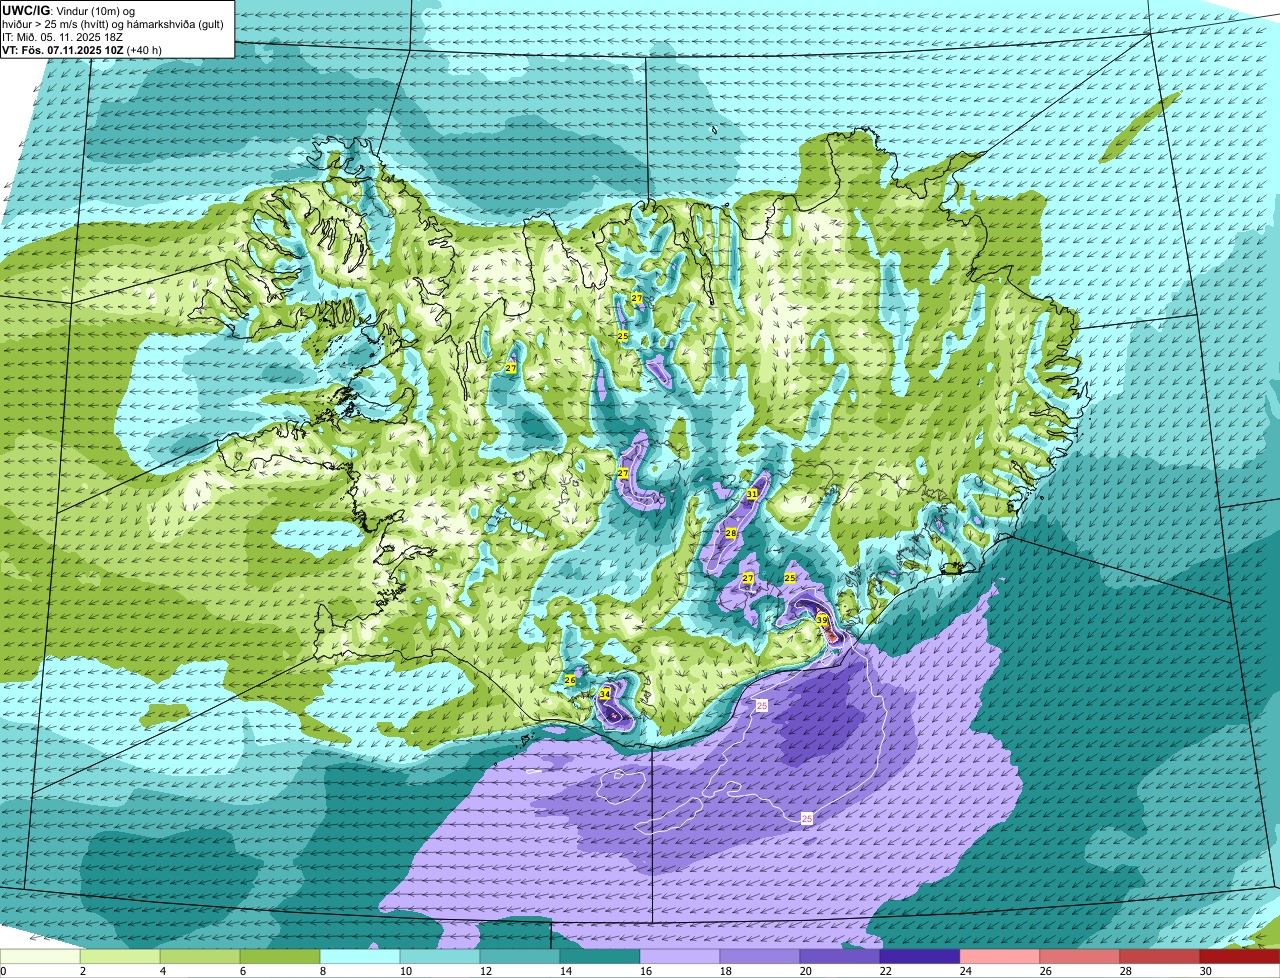Click legend tick value '16'
1280x978 pixels.
(645, 971)
